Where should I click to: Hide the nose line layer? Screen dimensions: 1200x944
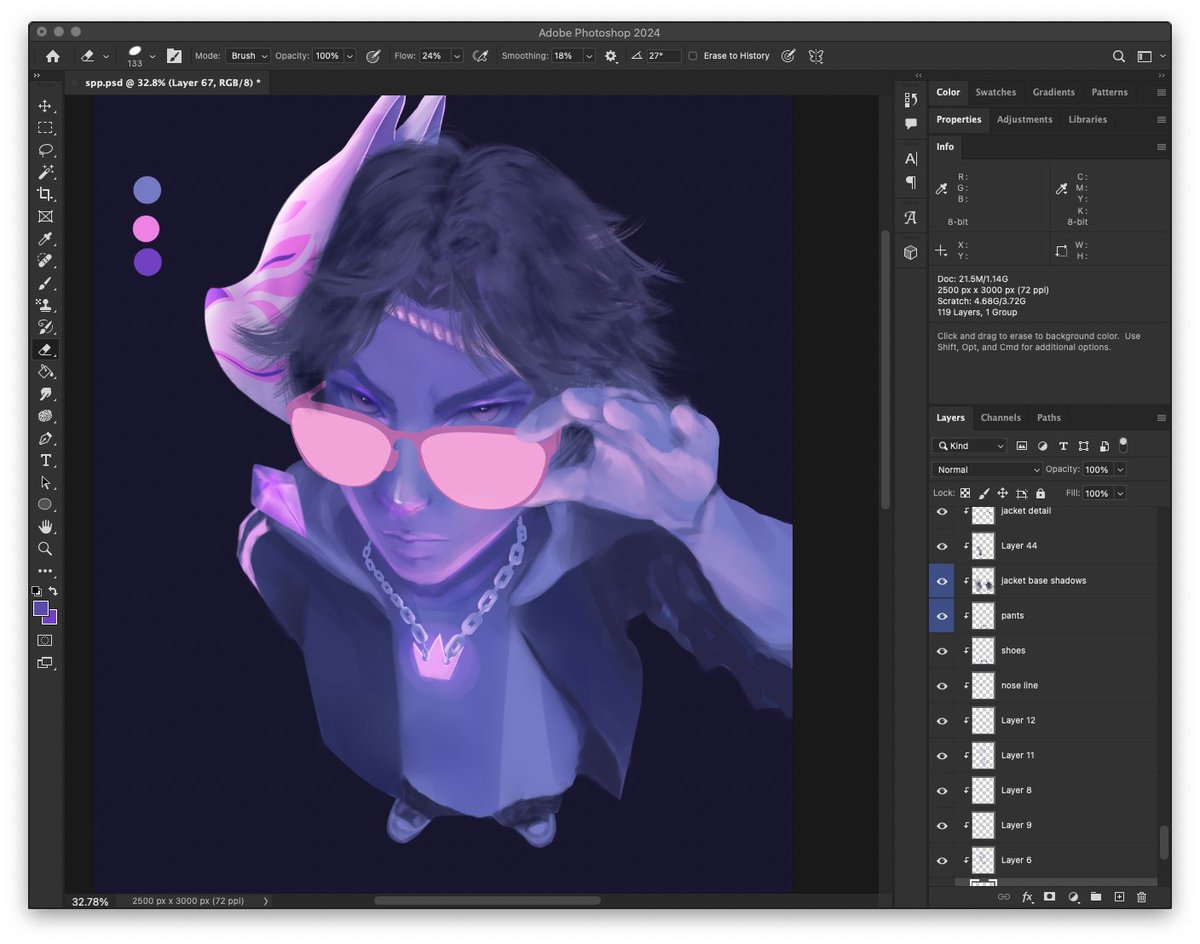(942, 686)
